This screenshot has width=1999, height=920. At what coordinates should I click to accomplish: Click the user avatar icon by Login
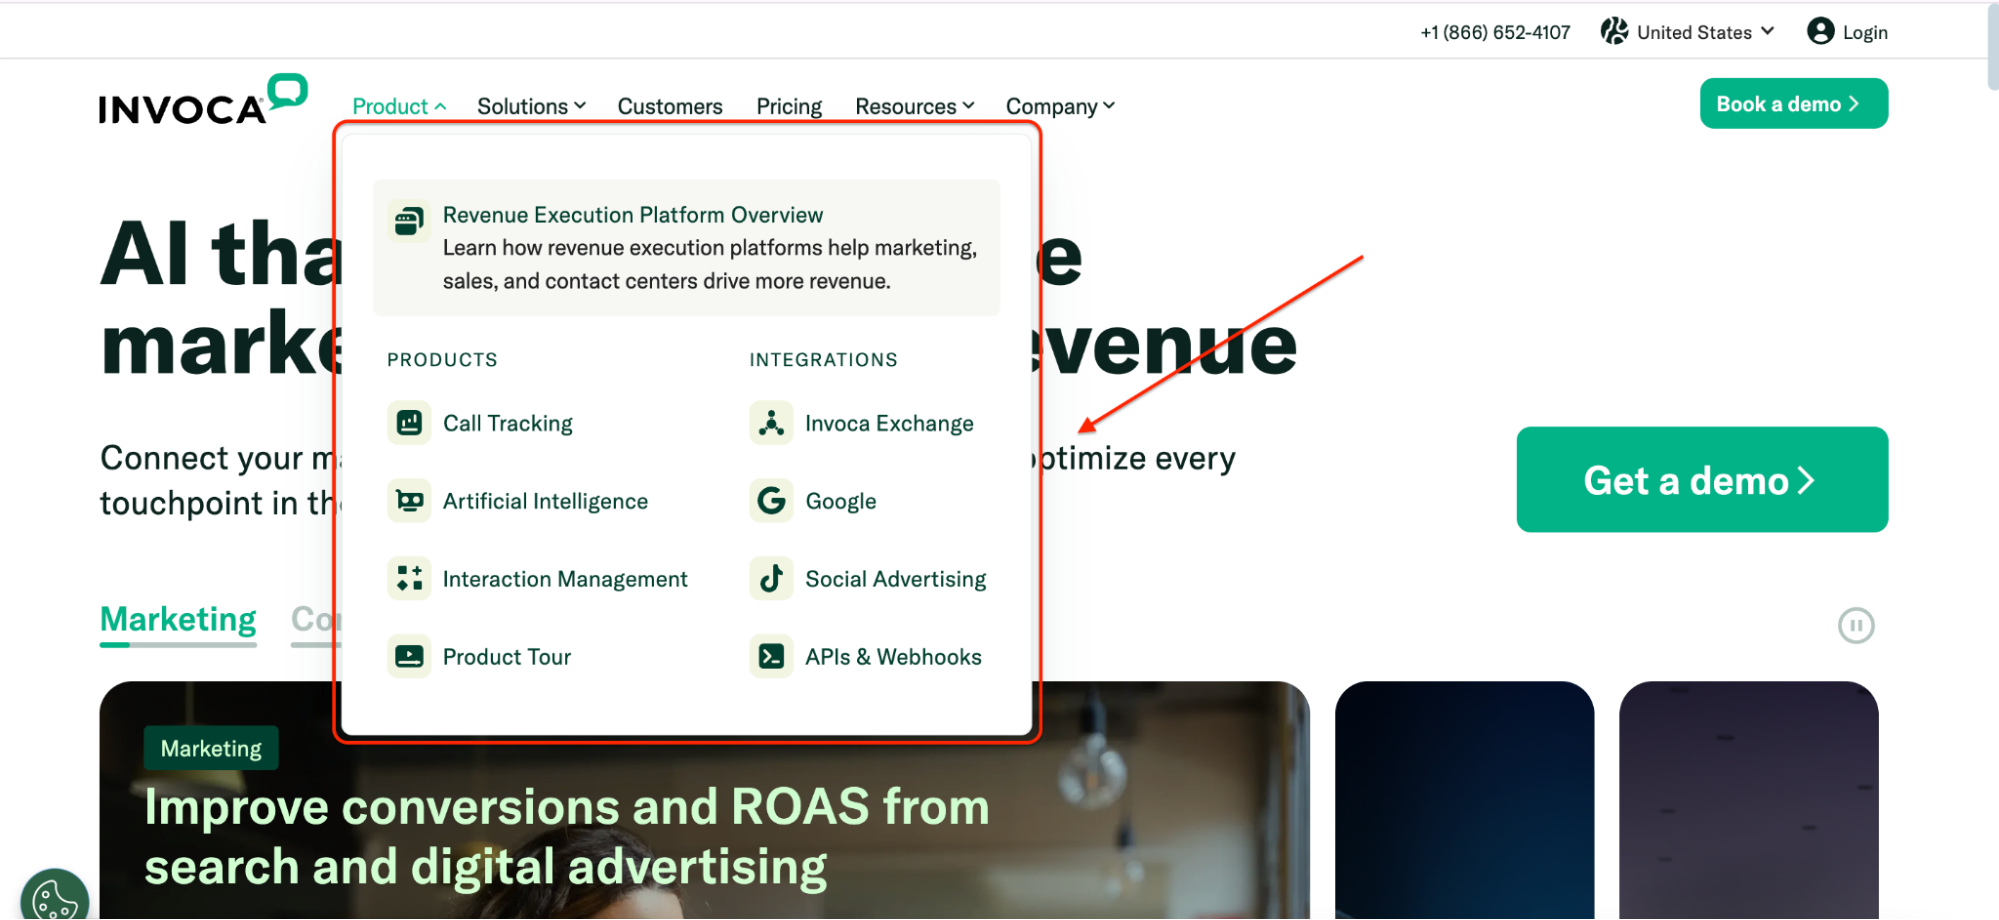[1821, 32]
